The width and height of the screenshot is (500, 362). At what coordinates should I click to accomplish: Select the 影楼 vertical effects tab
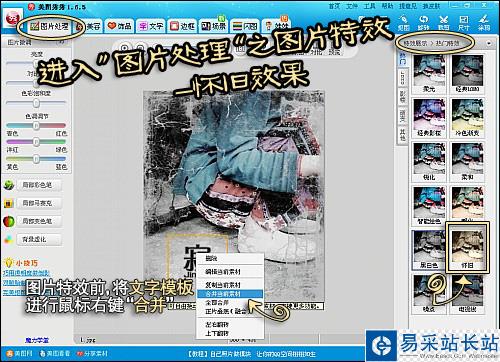point(403,97)
